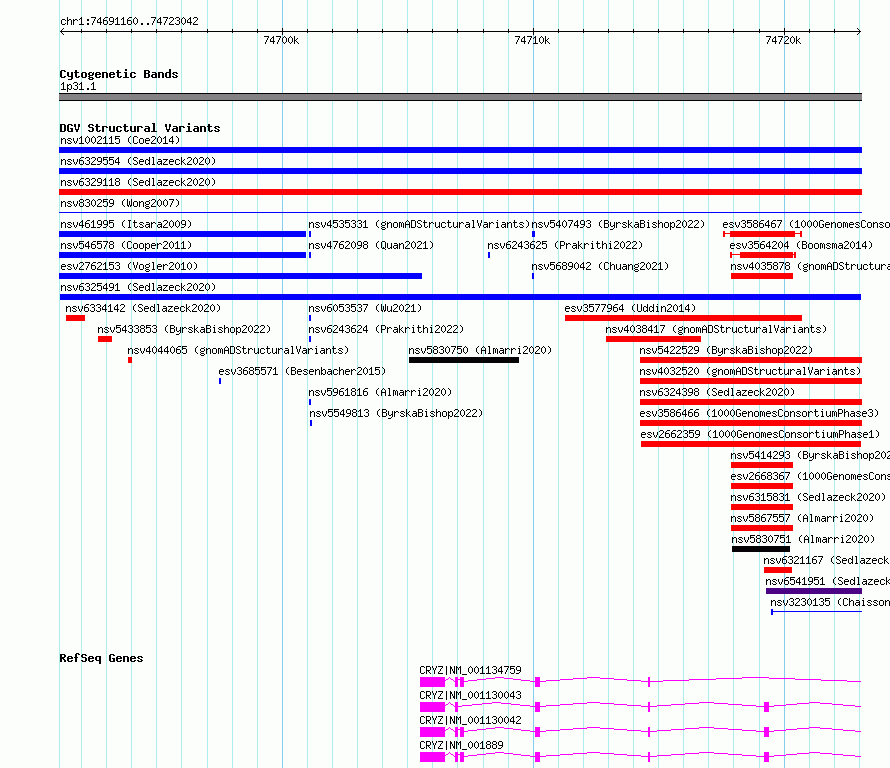Open the nsv6329118 (Sedlazeck2020) red variant bar

tap(460, 192)
